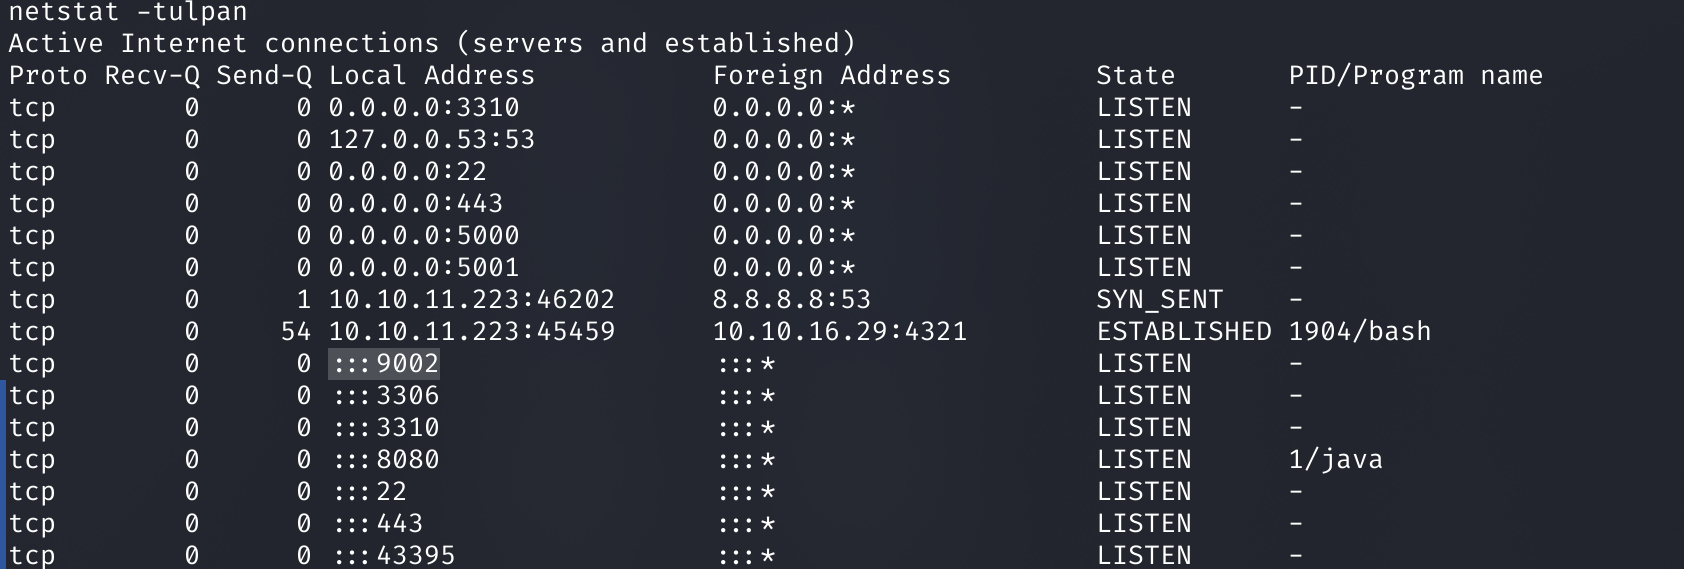Click the Foreign Address column header
The height and width of the screenshot is (569, 1684).
[x=832, y=76]
